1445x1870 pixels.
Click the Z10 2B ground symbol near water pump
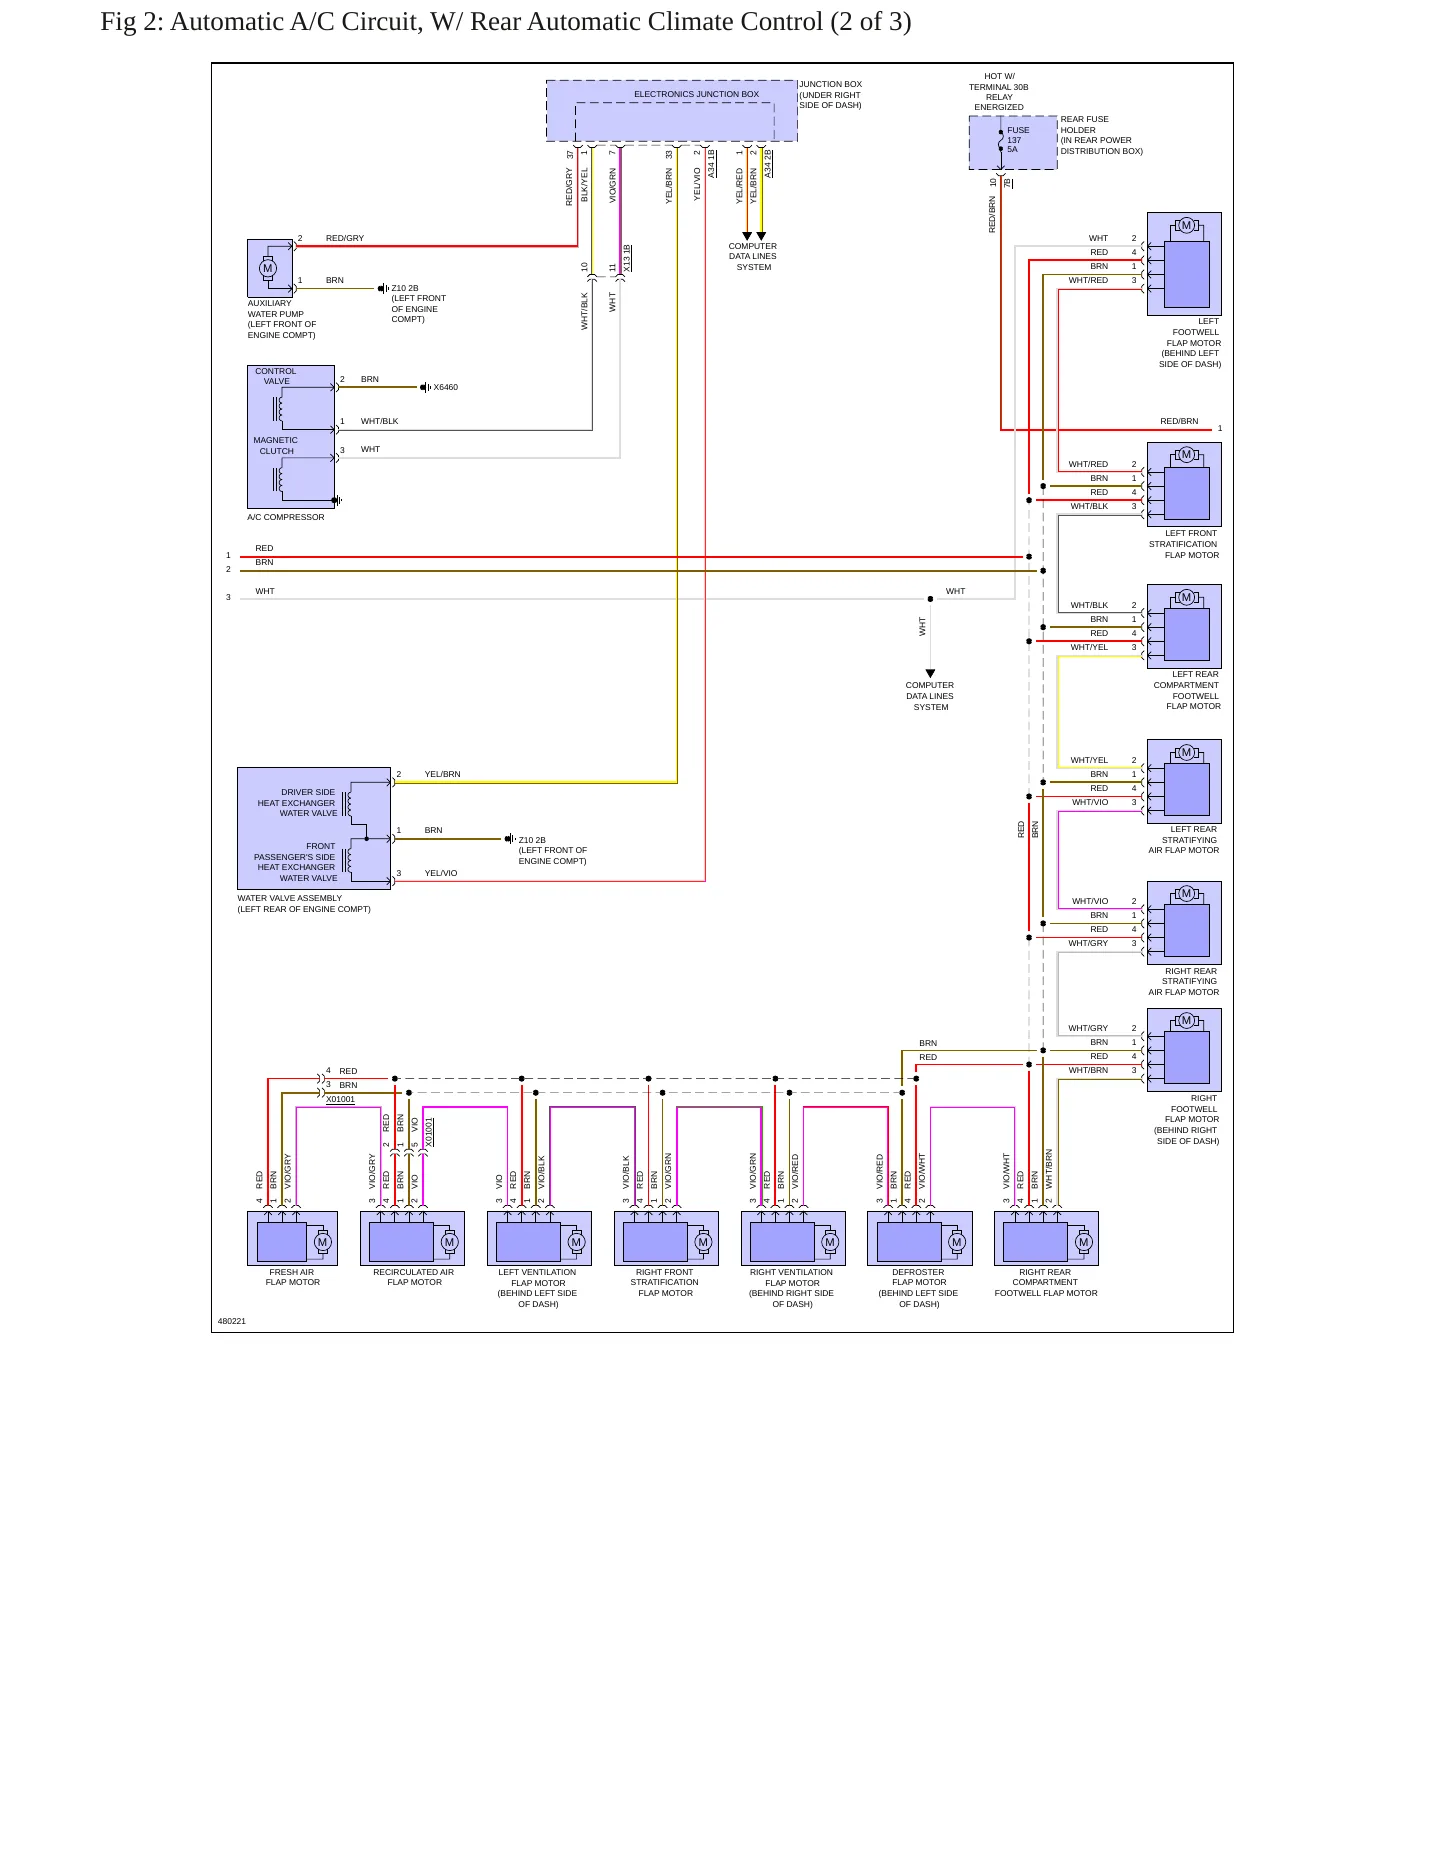point(383,288)
